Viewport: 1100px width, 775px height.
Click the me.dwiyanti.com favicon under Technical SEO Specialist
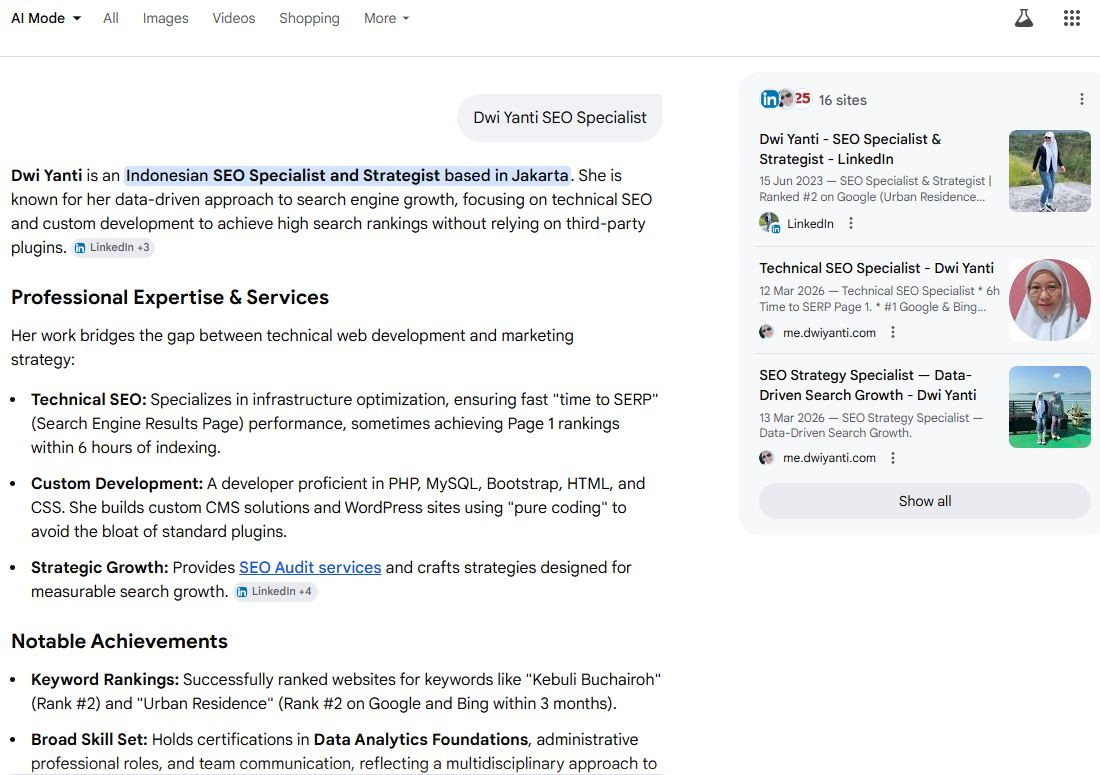[x=766, y=331]
